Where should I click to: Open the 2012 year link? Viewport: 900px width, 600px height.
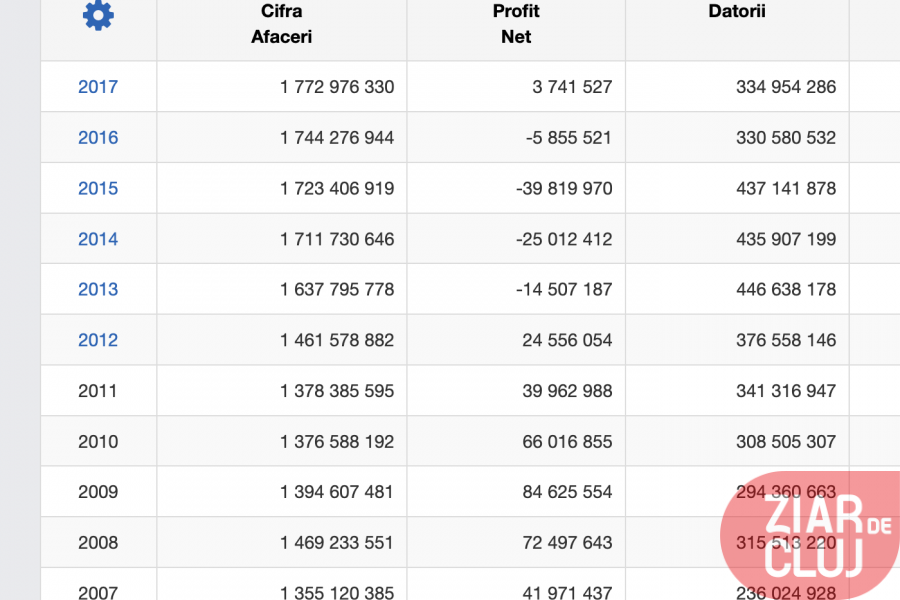98,340
